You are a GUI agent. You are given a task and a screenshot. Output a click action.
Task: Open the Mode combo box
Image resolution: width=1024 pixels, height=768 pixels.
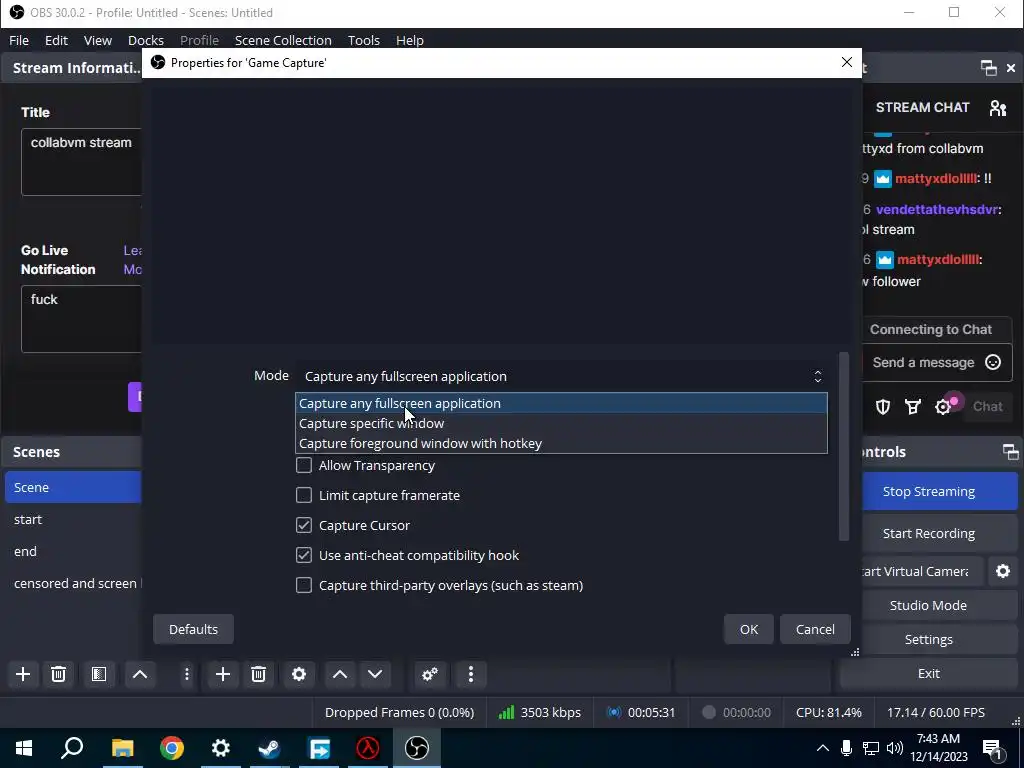(x=562, y=377)
